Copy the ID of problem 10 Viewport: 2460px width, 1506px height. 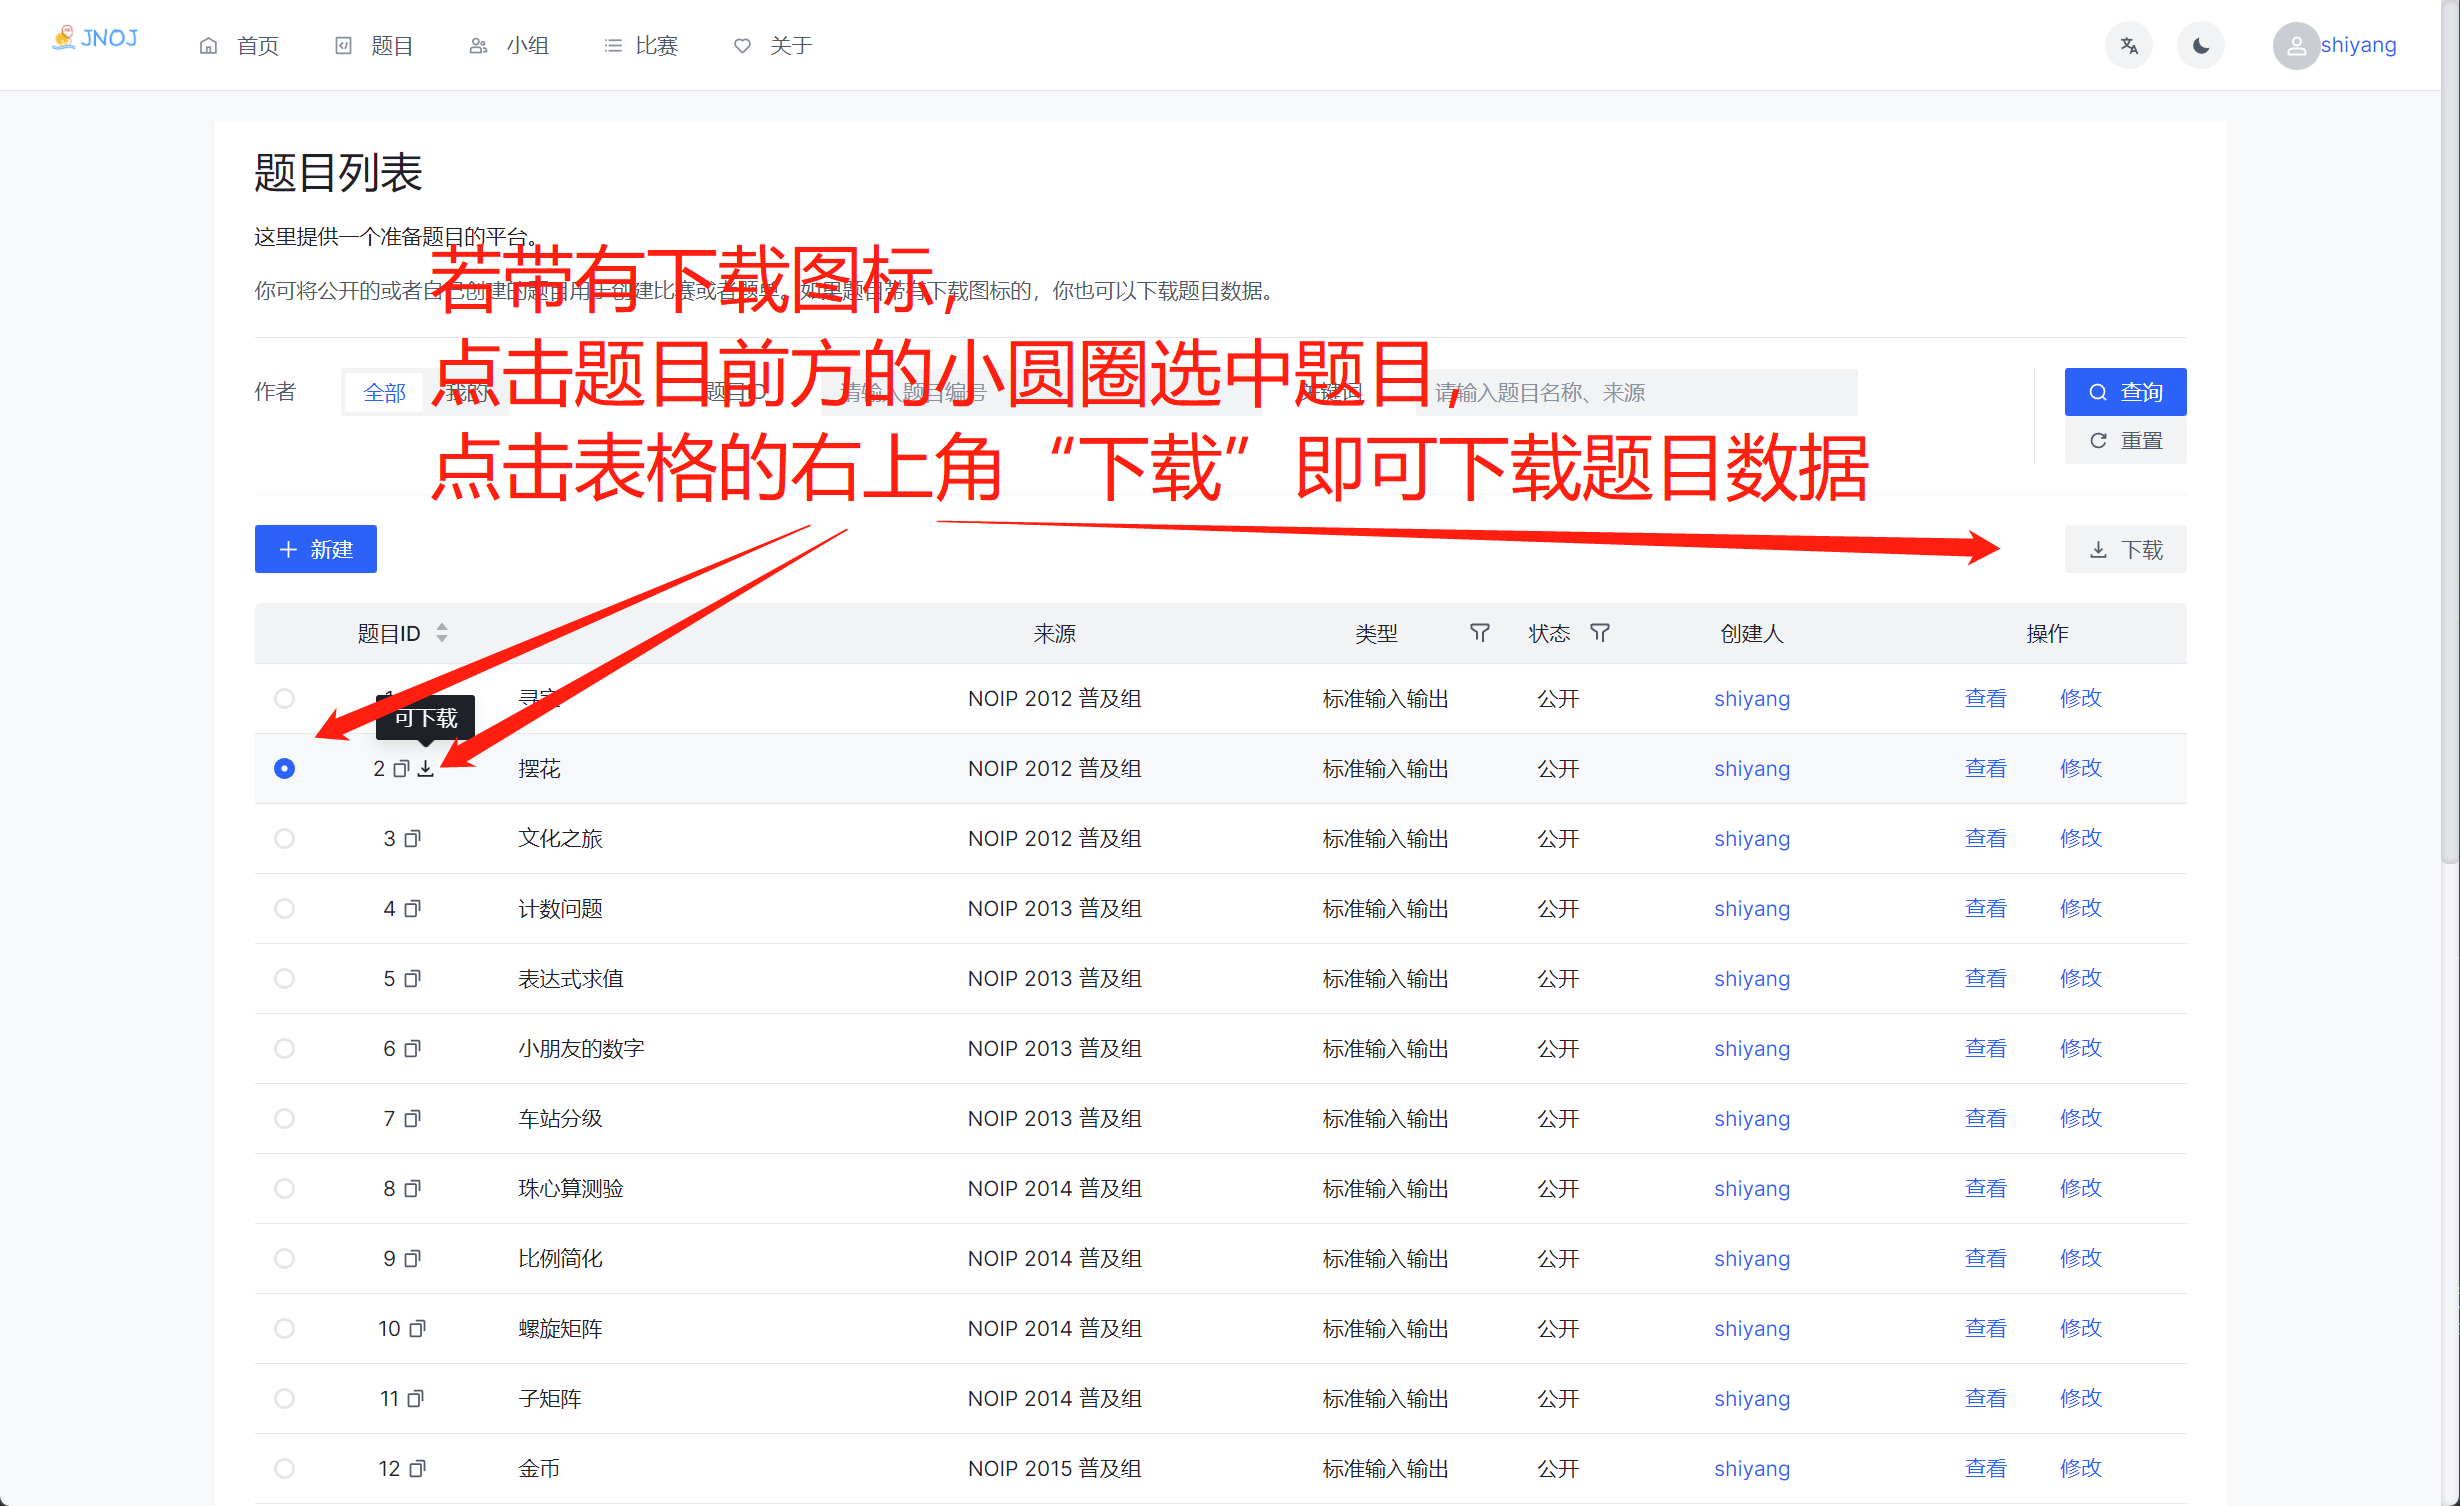(417, 1329)
